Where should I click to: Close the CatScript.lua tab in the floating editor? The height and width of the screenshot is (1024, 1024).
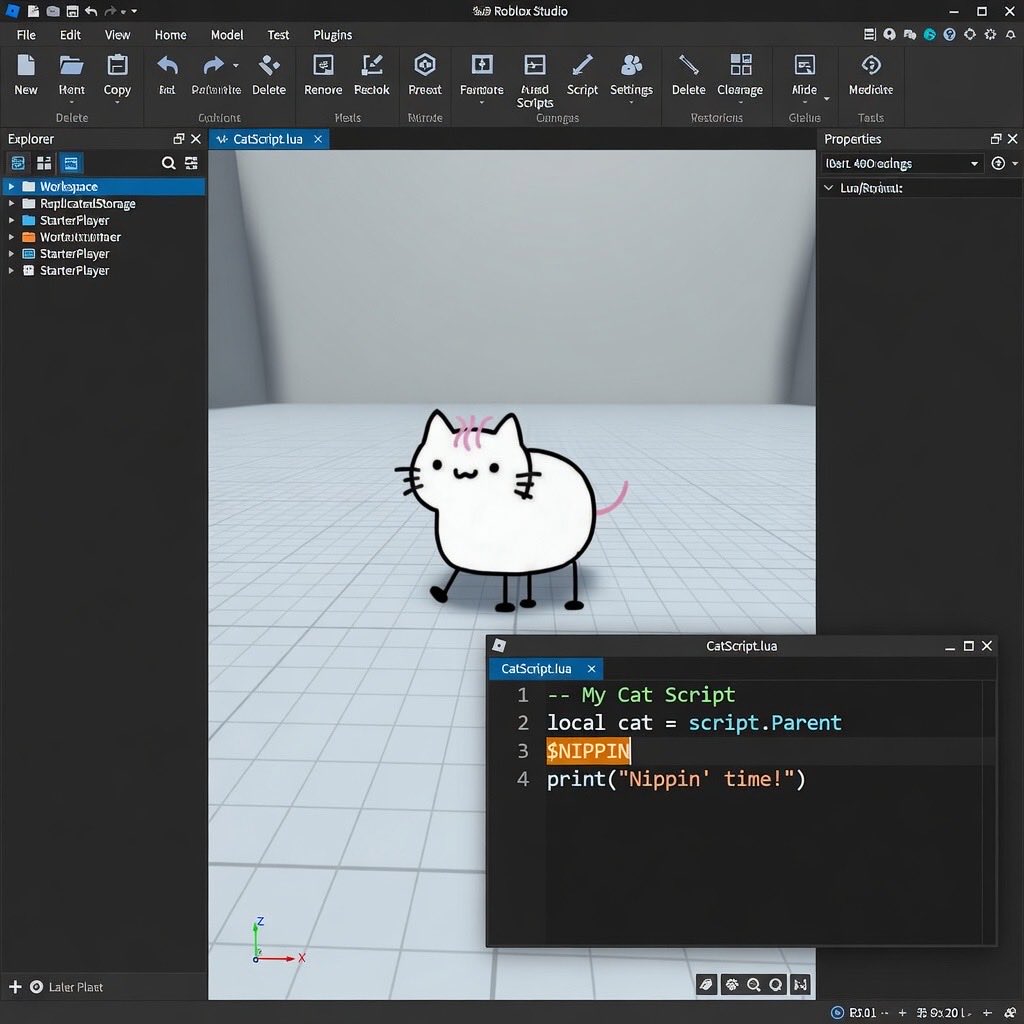point(592,669)
